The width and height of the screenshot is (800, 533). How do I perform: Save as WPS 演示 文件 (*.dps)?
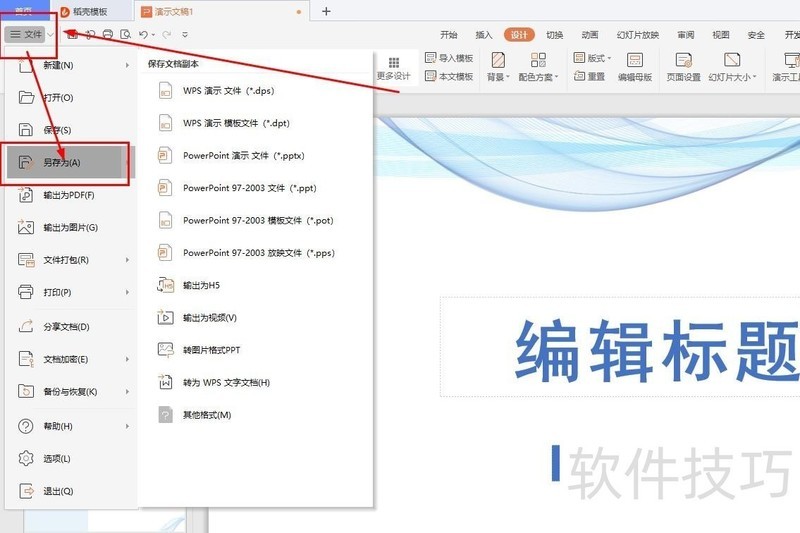click(257, 91)
